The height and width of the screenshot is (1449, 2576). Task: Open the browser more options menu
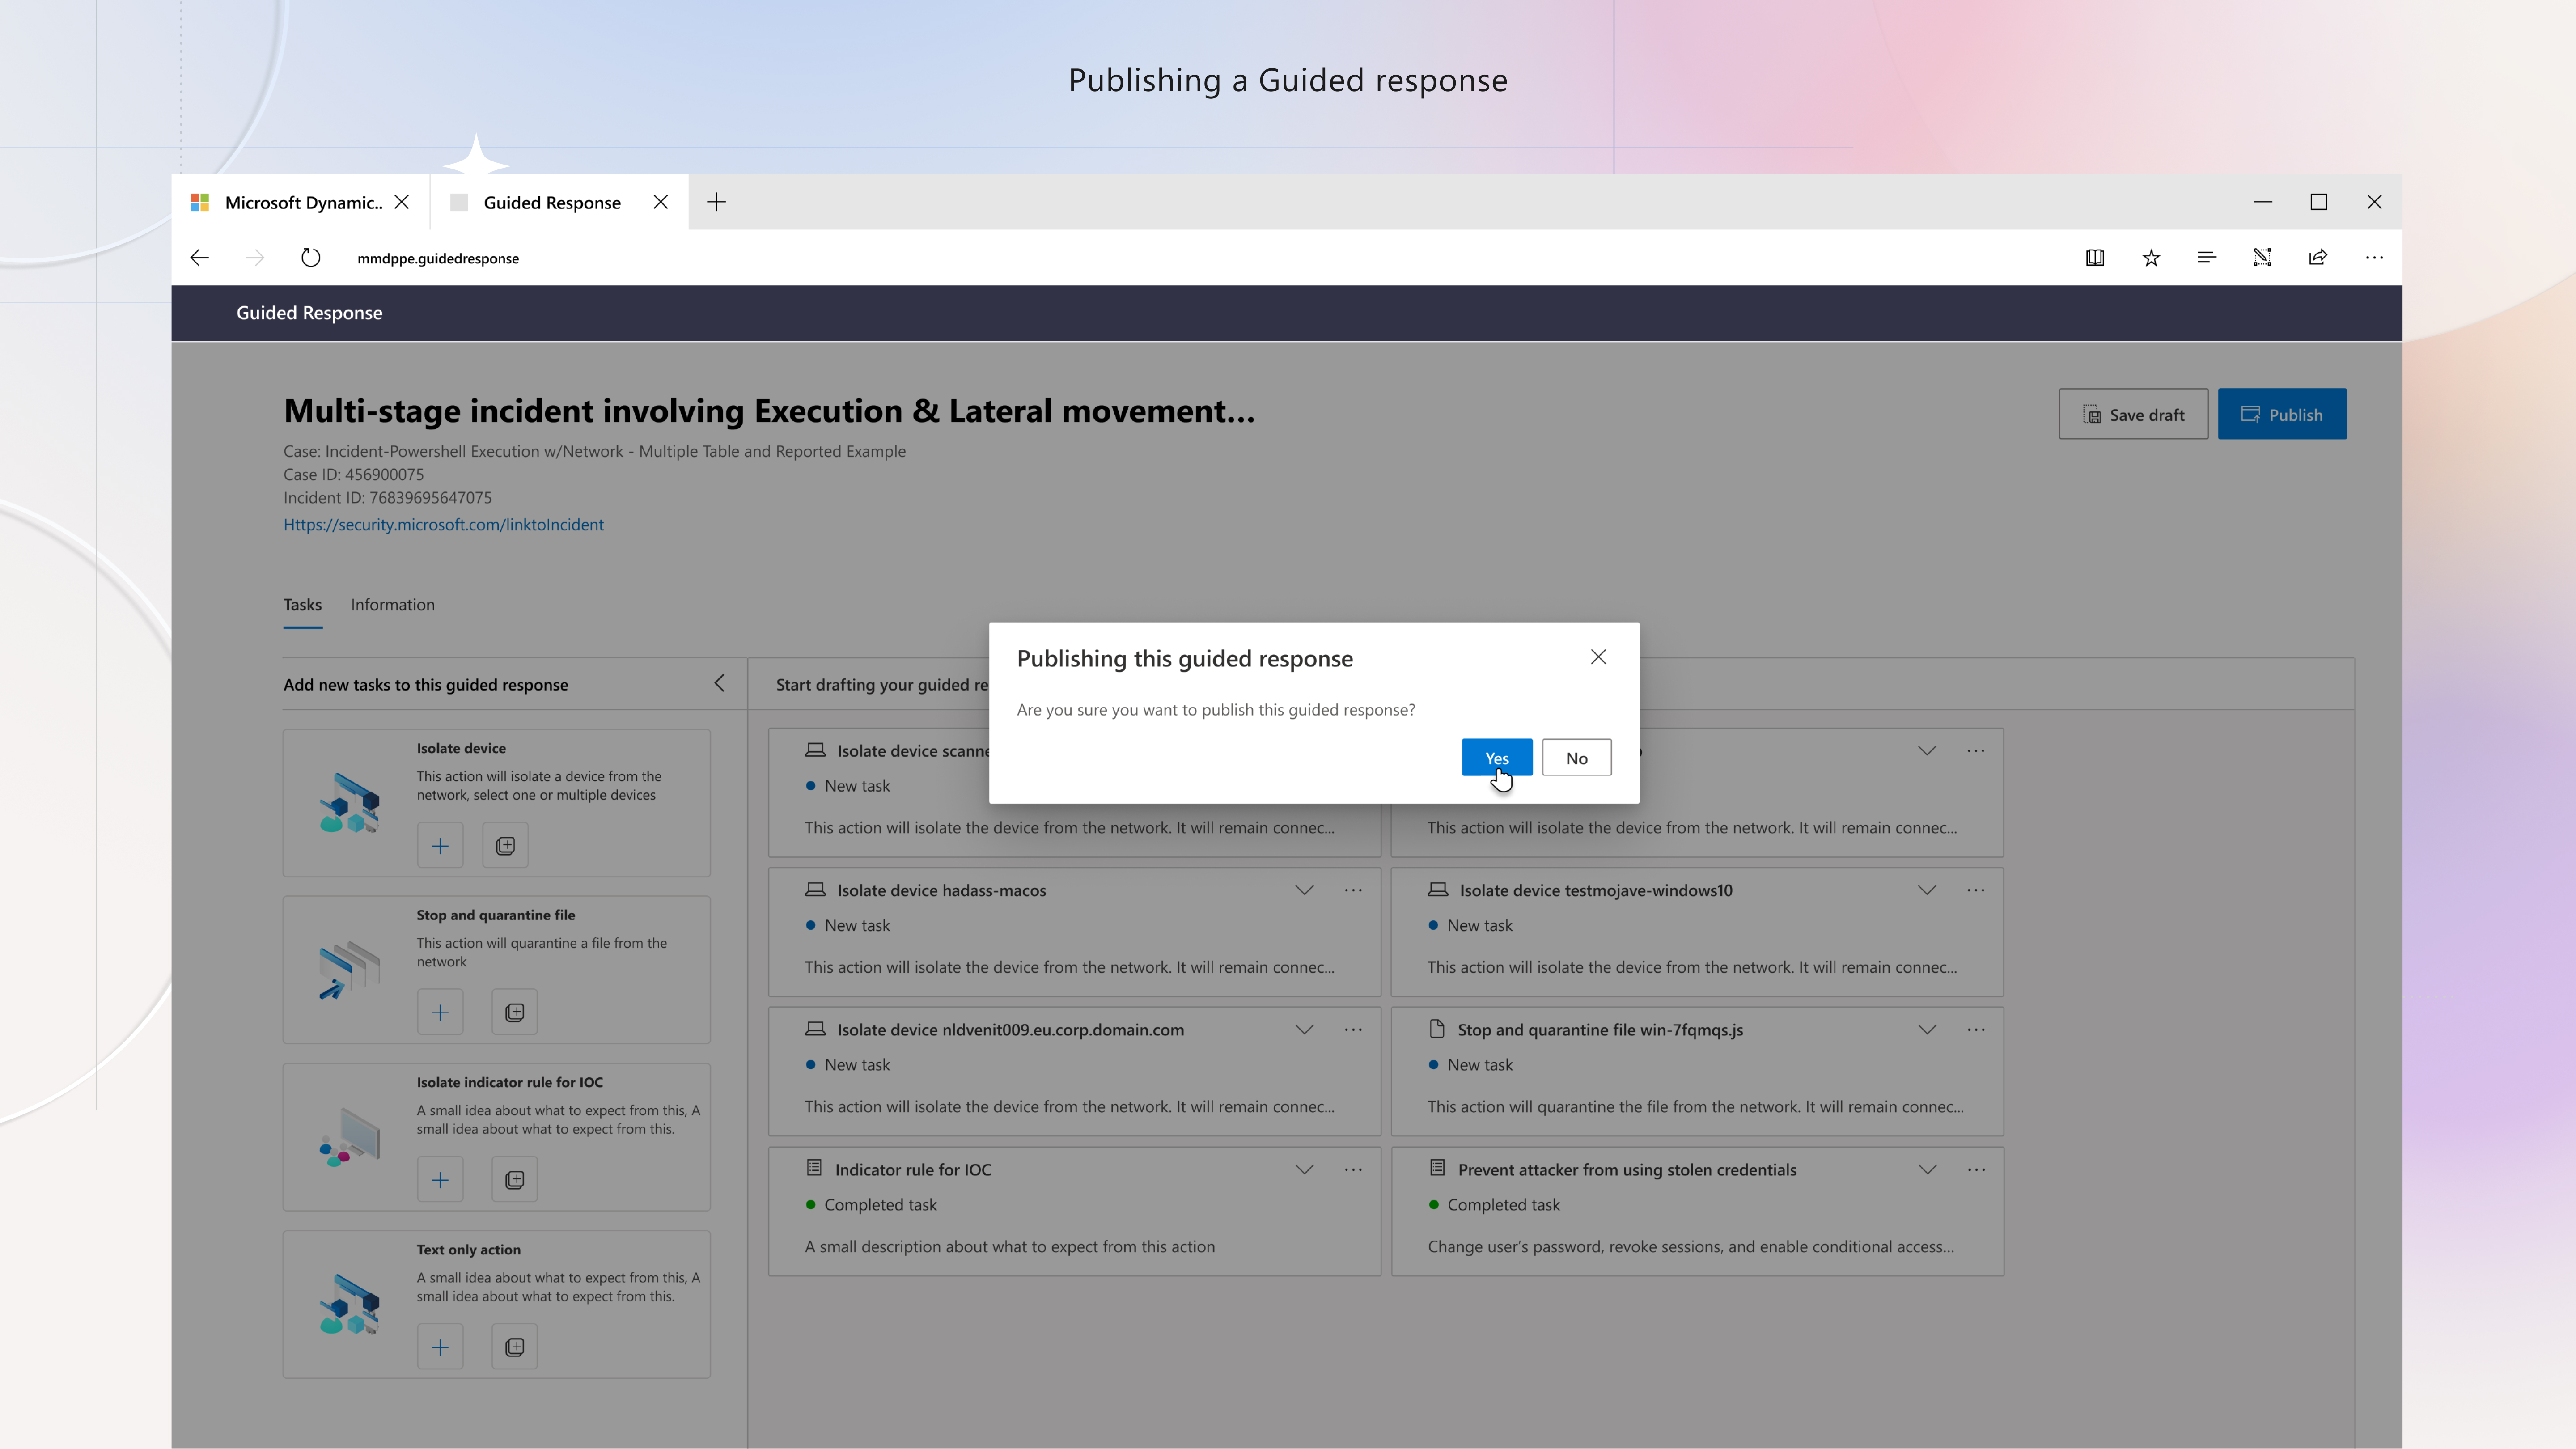pos(2374,258)
